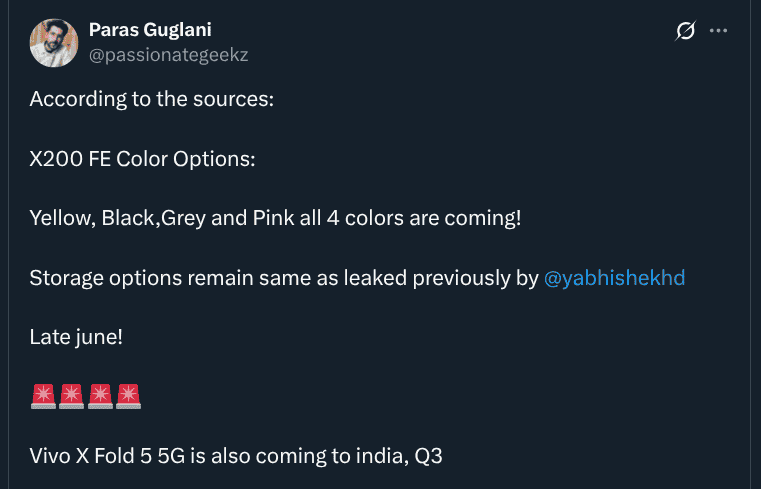Click the "X200 FE Color Options:" text
This screenshot has height=489, width=761.
(142, 159)
